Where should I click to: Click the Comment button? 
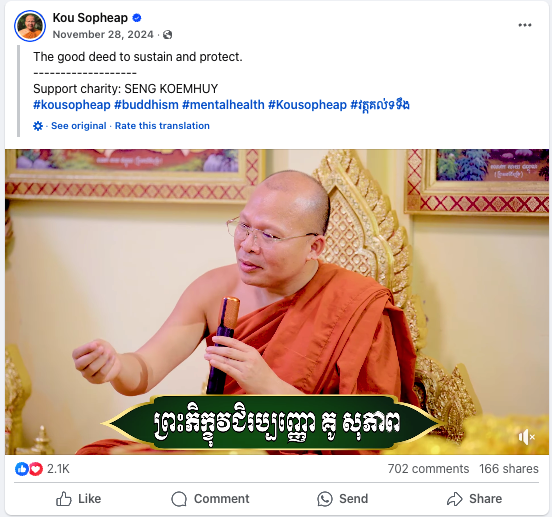(x=210, y=499)
